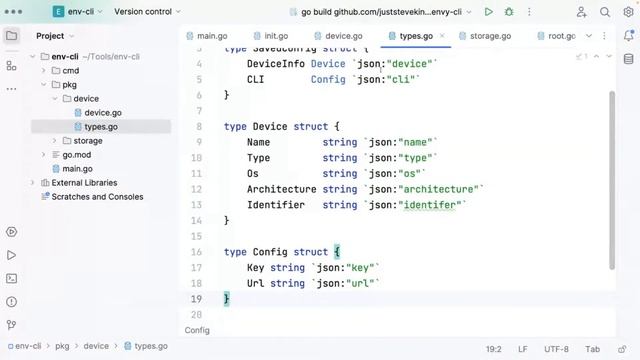Open the Run tool window icon
Image resolution: width=640 pixels, height=360 pixels.
(11, 255)
